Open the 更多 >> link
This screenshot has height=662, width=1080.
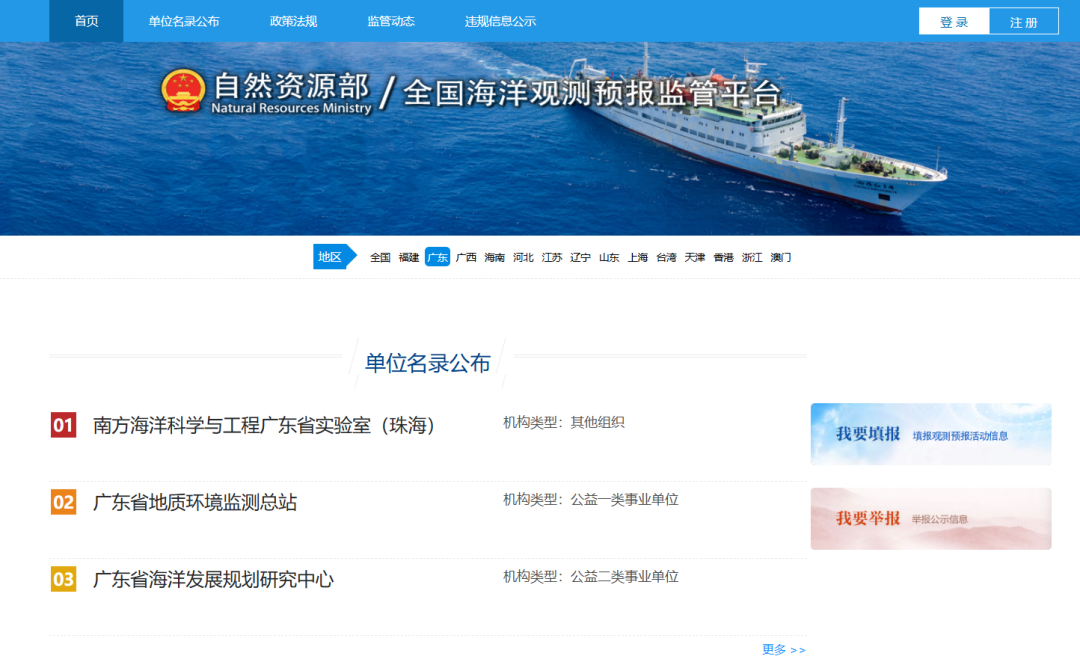pyautogui.click(x=784, y=650)
